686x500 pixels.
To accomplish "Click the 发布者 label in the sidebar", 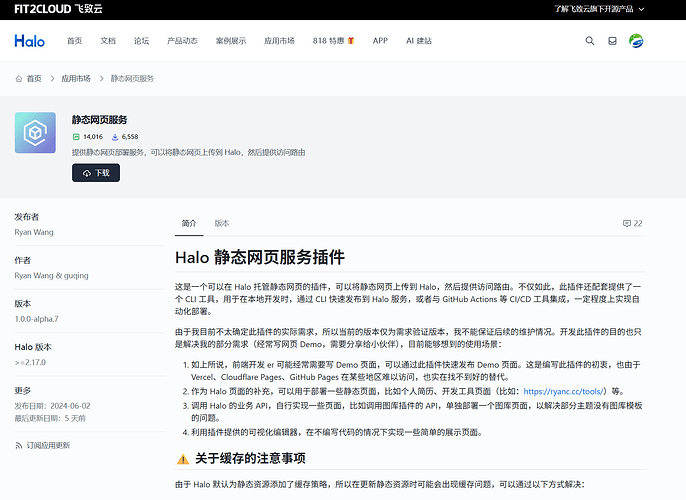I will click(x=27, y=217).
